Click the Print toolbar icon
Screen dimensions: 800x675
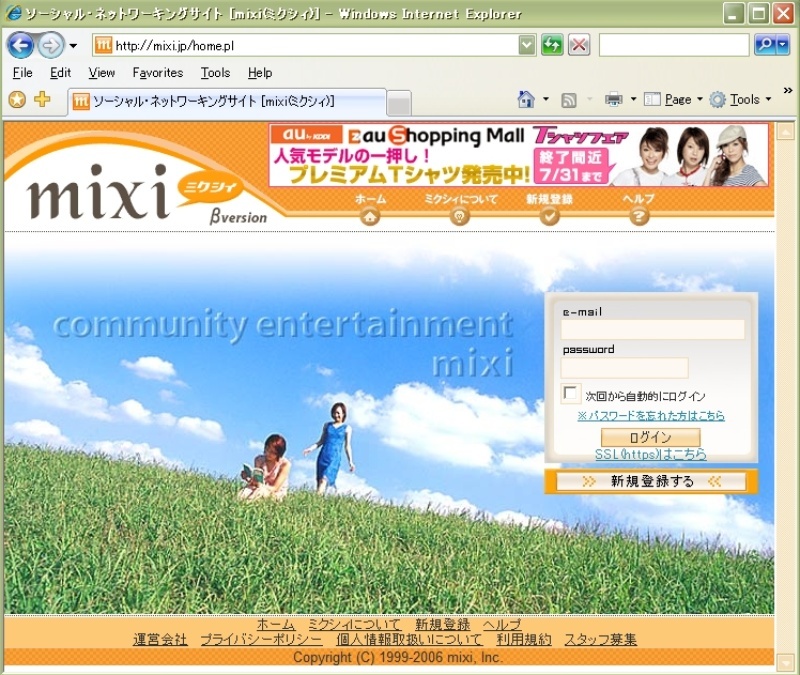tap(613, 99)
